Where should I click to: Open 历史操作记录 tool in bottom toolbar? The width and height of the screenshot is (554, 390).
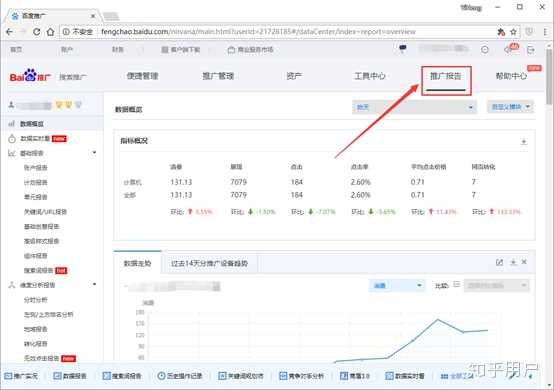point(180,376)
